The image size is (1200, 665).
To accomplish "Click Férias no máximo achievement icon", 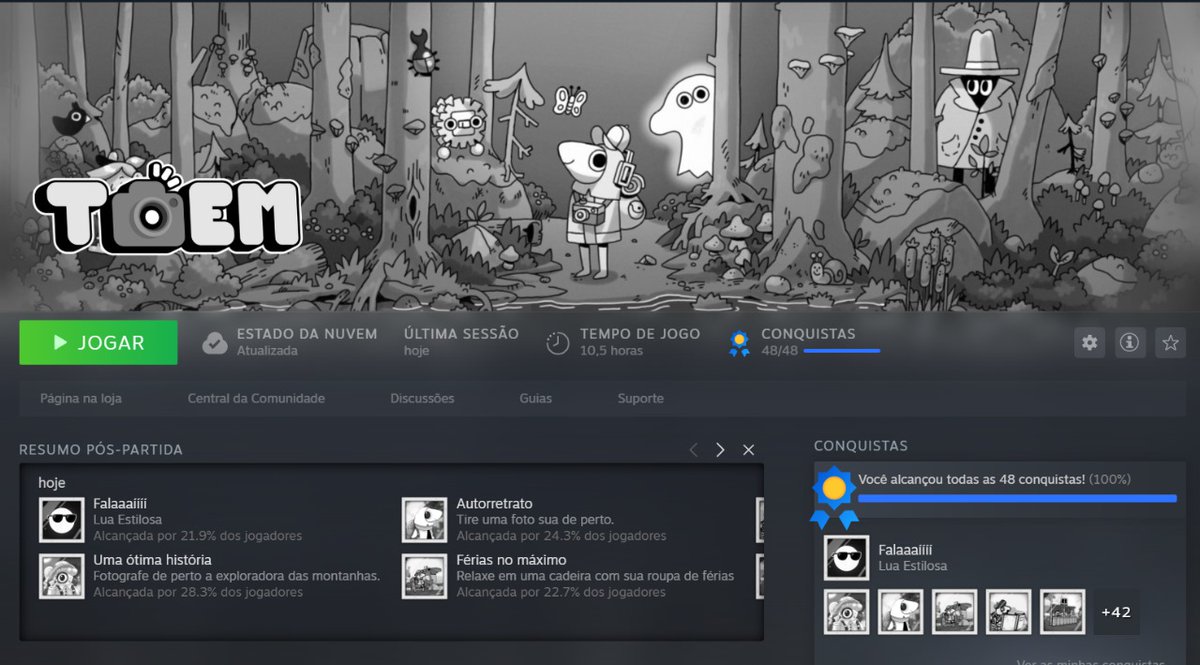I will pyautogui.click(x=424, y=576).
